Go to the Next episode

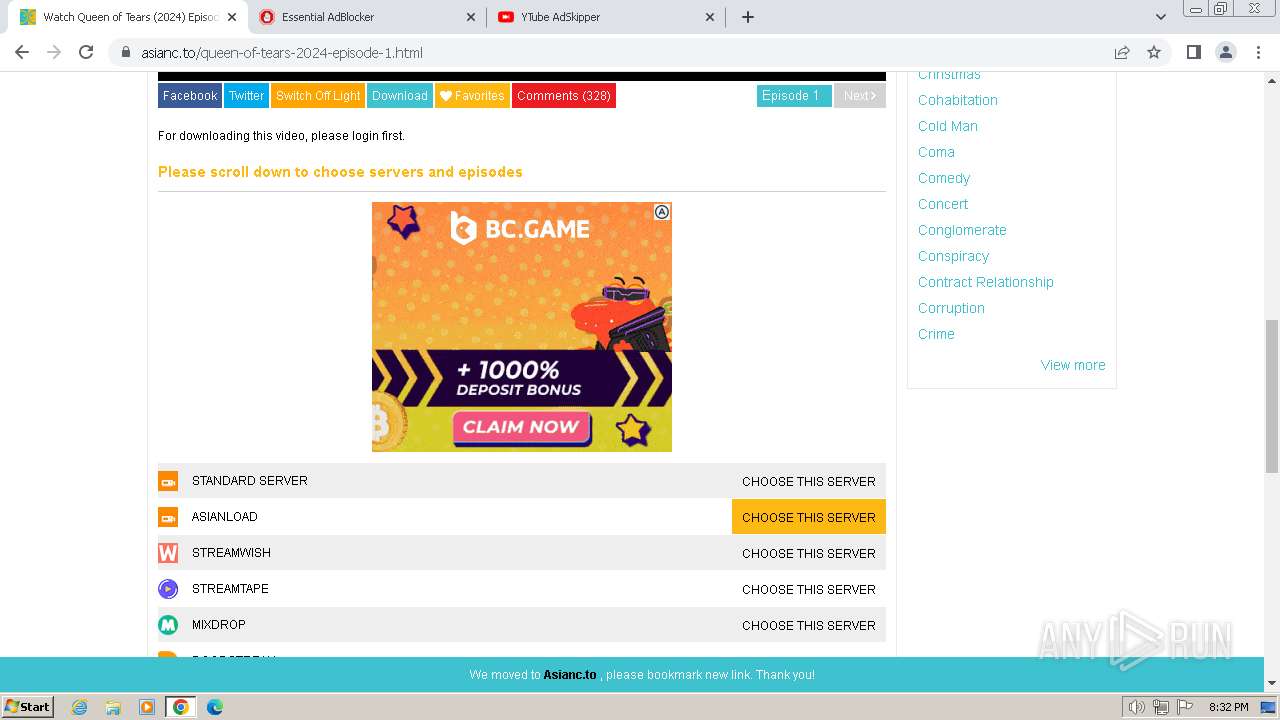pos(860,96)
